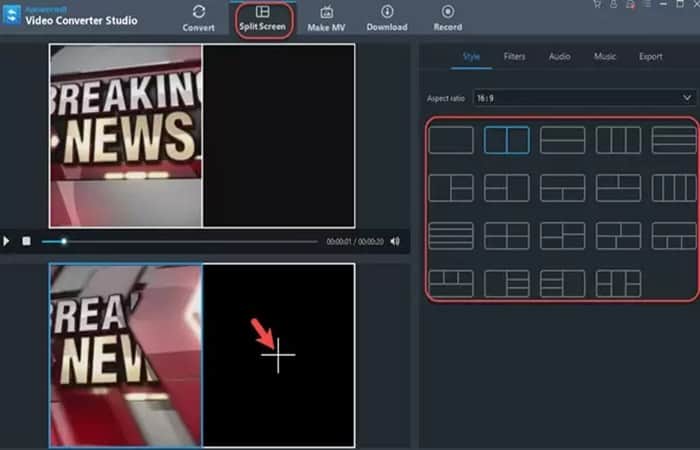This screenshot has height=450, width=700.
Task: Open the Convert section
Action: 199,18
